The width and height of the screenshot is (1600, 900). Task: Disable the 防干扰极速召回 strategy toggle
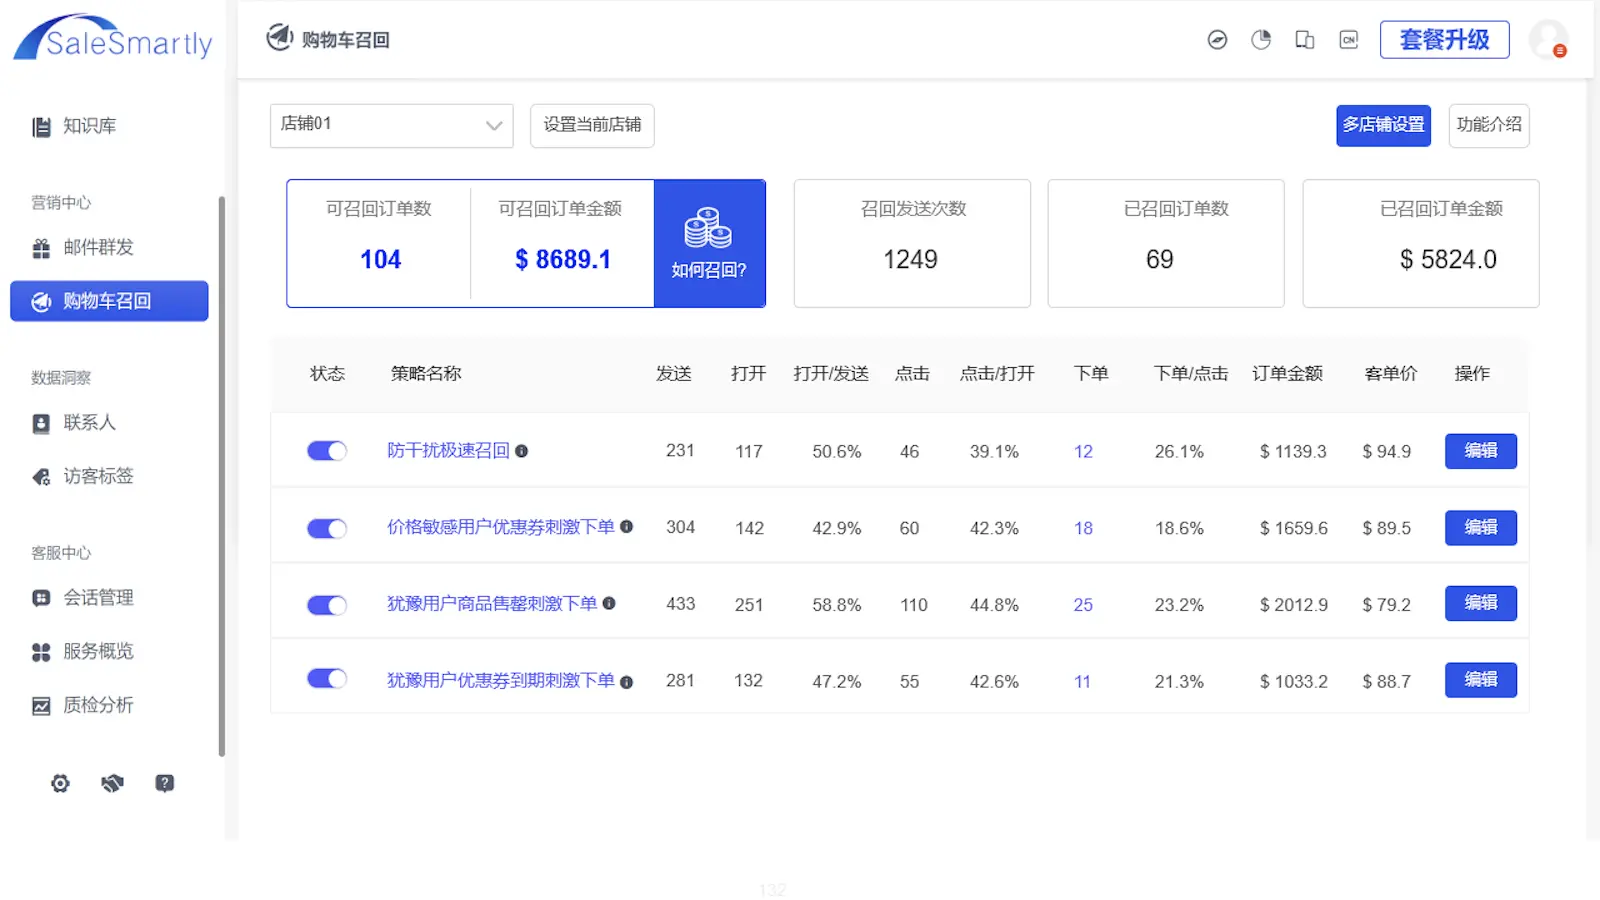pos(326,450)
